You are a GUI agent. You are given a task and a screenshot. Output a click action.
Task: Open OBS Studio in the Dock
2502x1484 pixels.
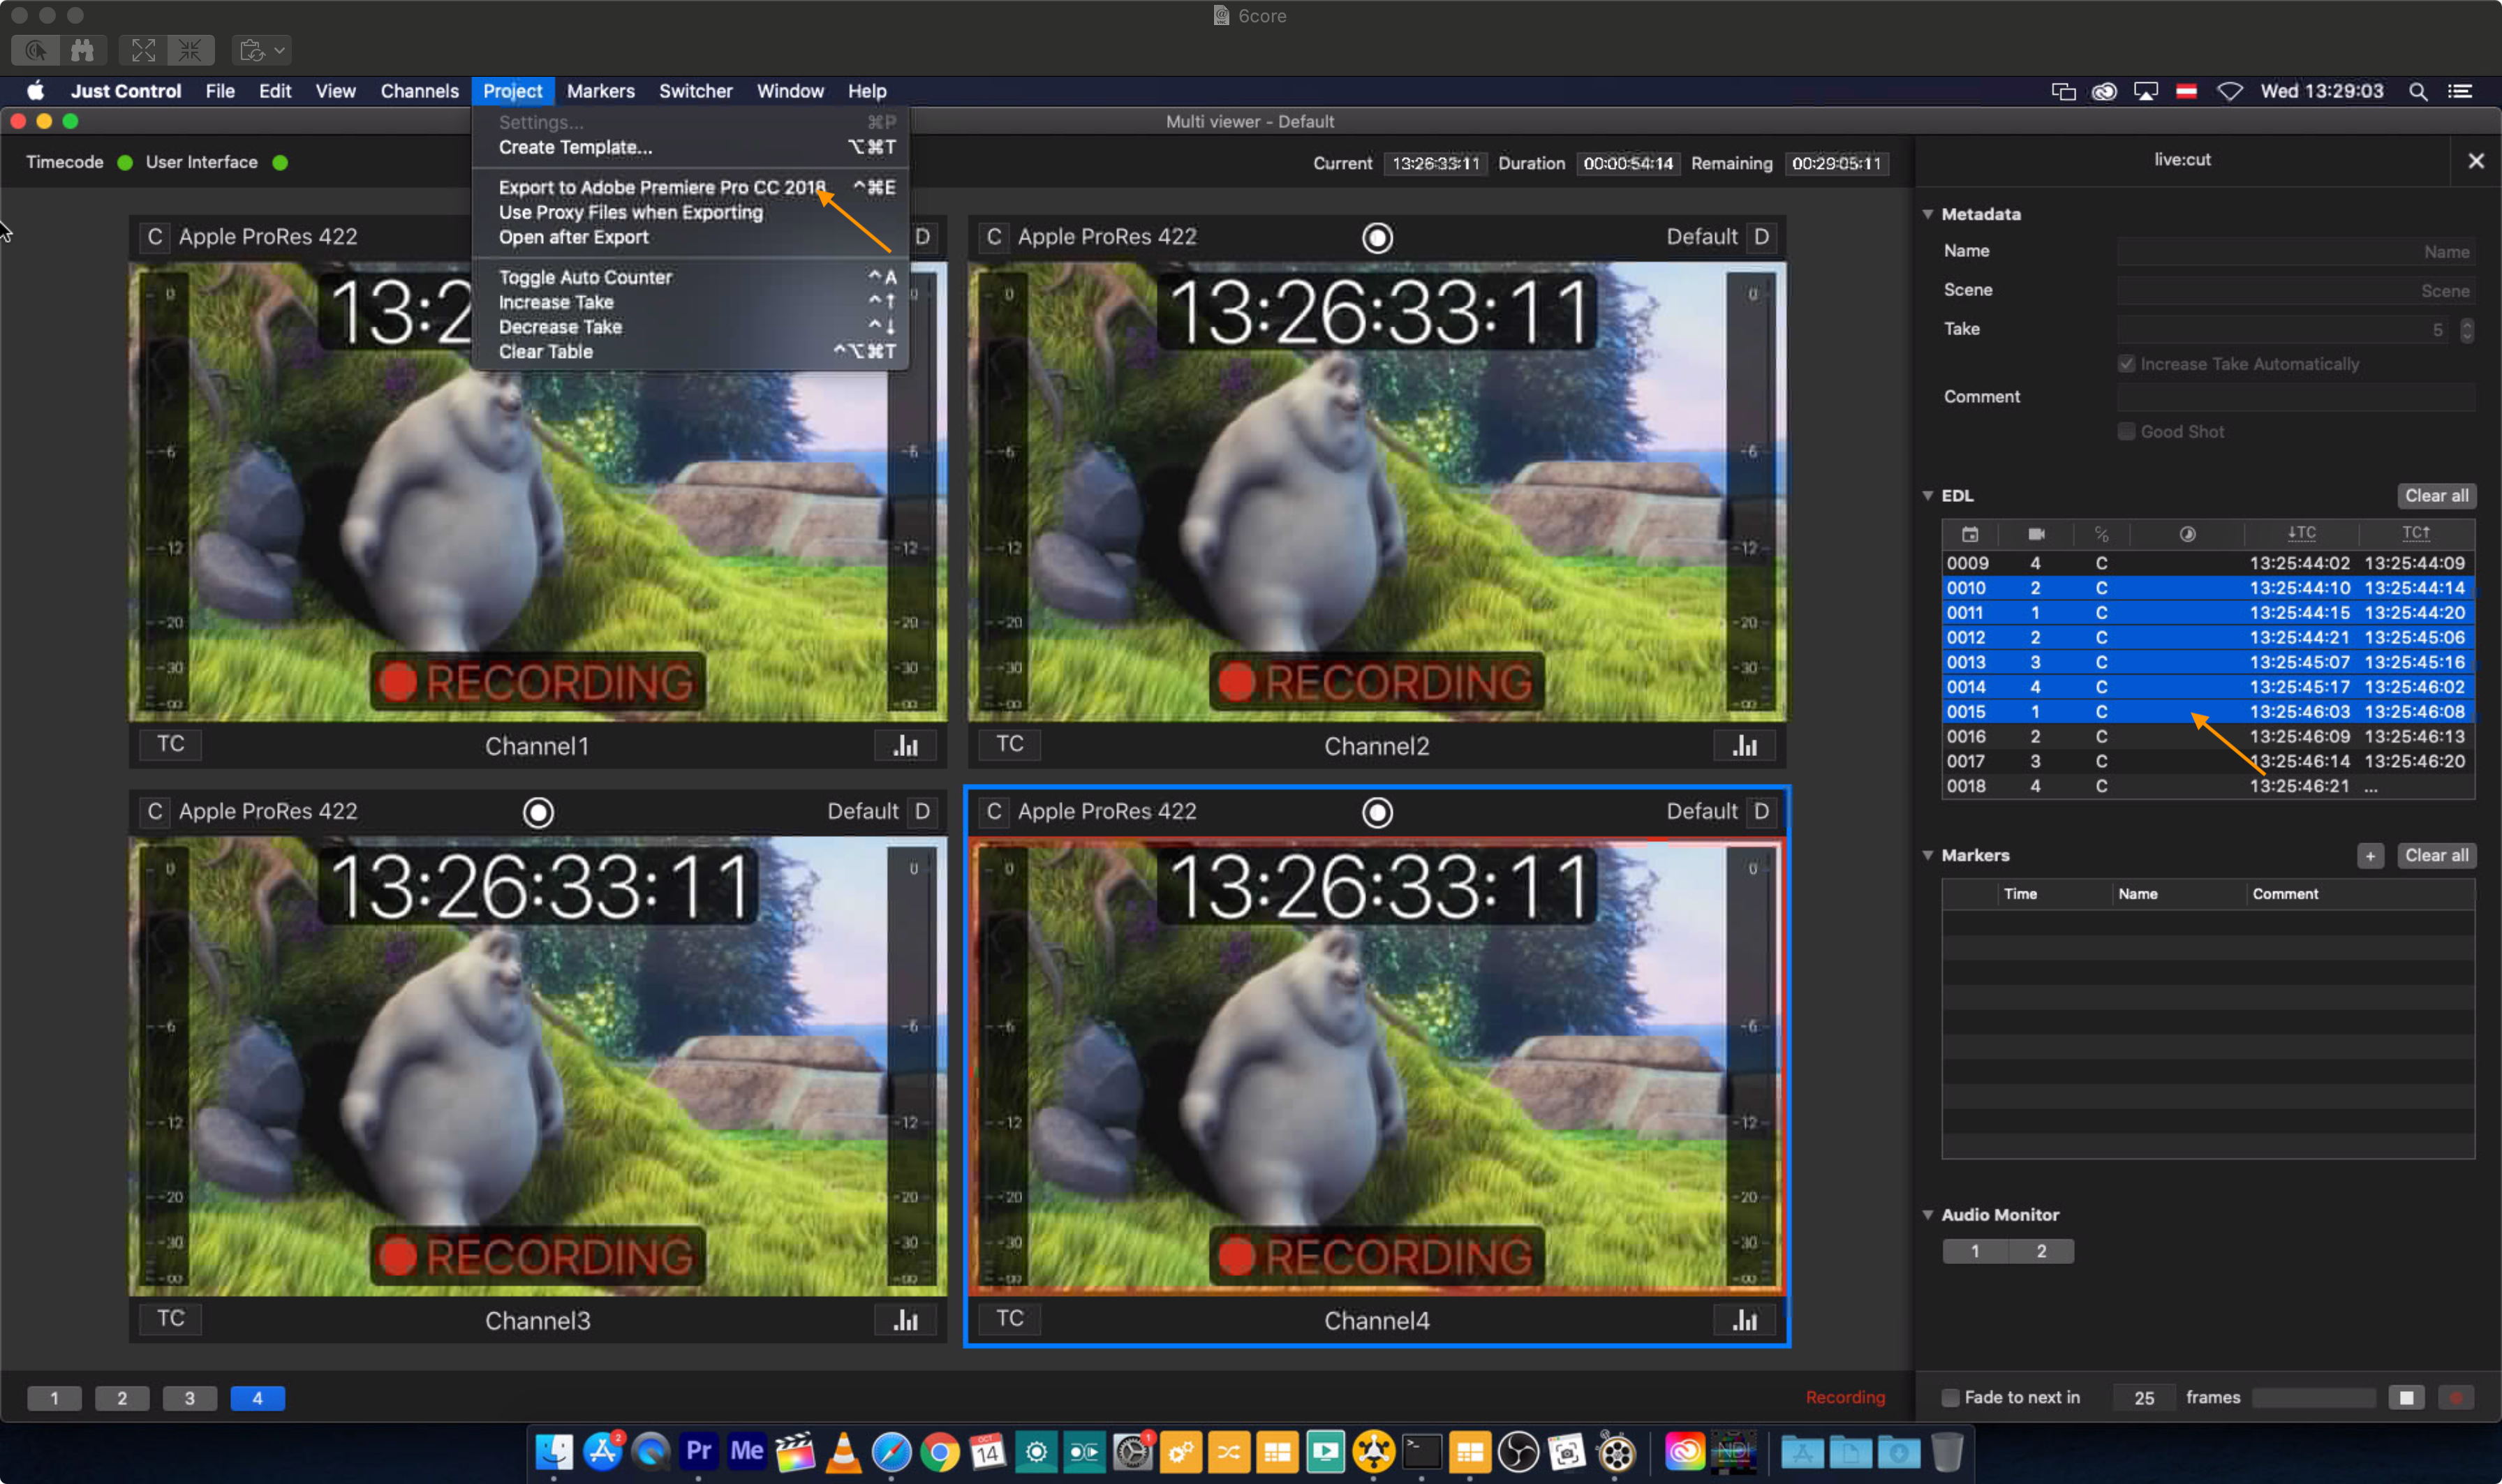pos(1518,1451)
